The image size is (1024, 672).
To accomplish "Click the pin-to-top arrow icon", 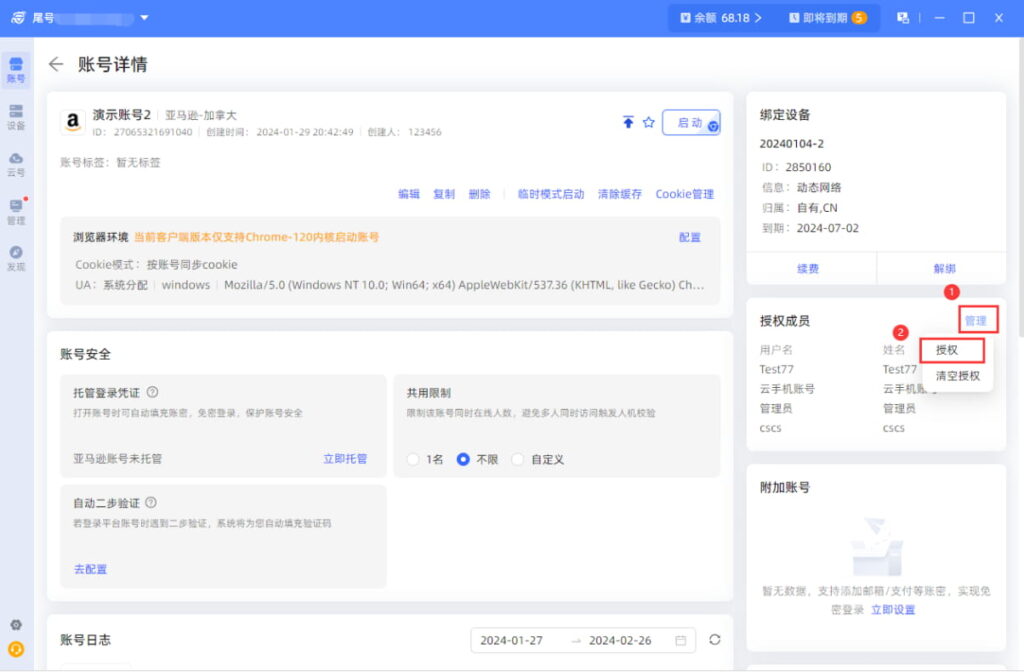I will (628, 123).
